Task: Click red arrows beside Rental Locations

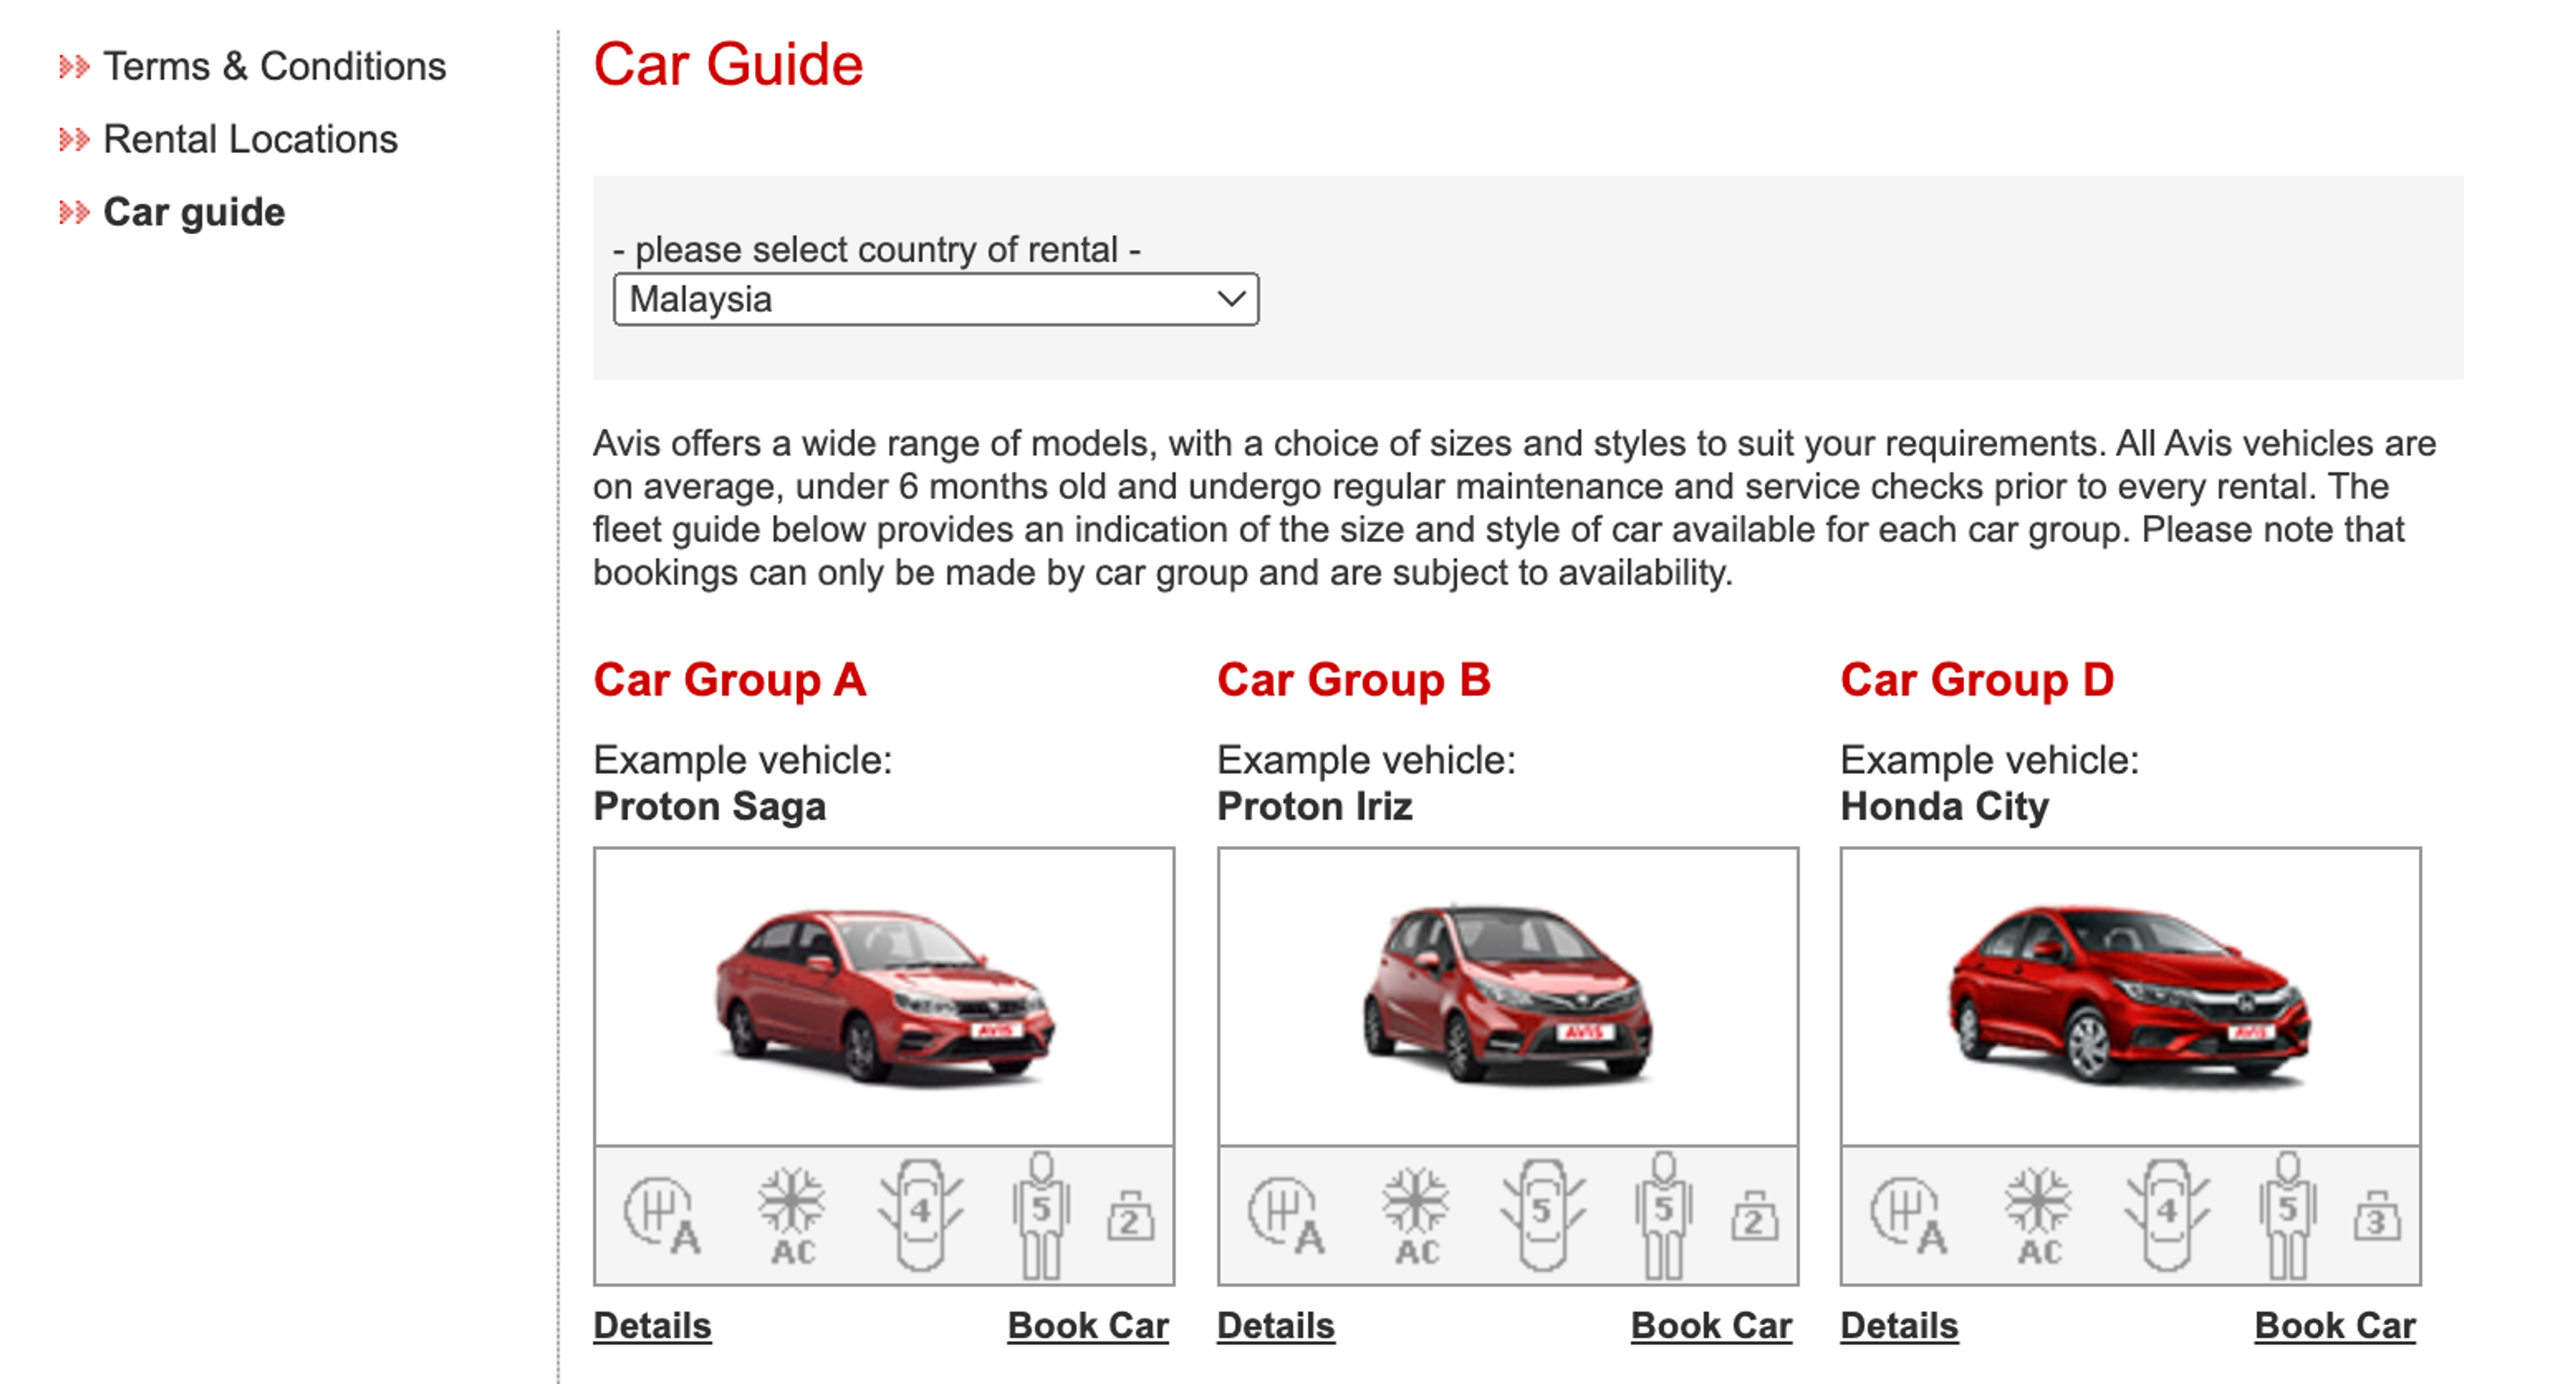Action: (74, 139)
